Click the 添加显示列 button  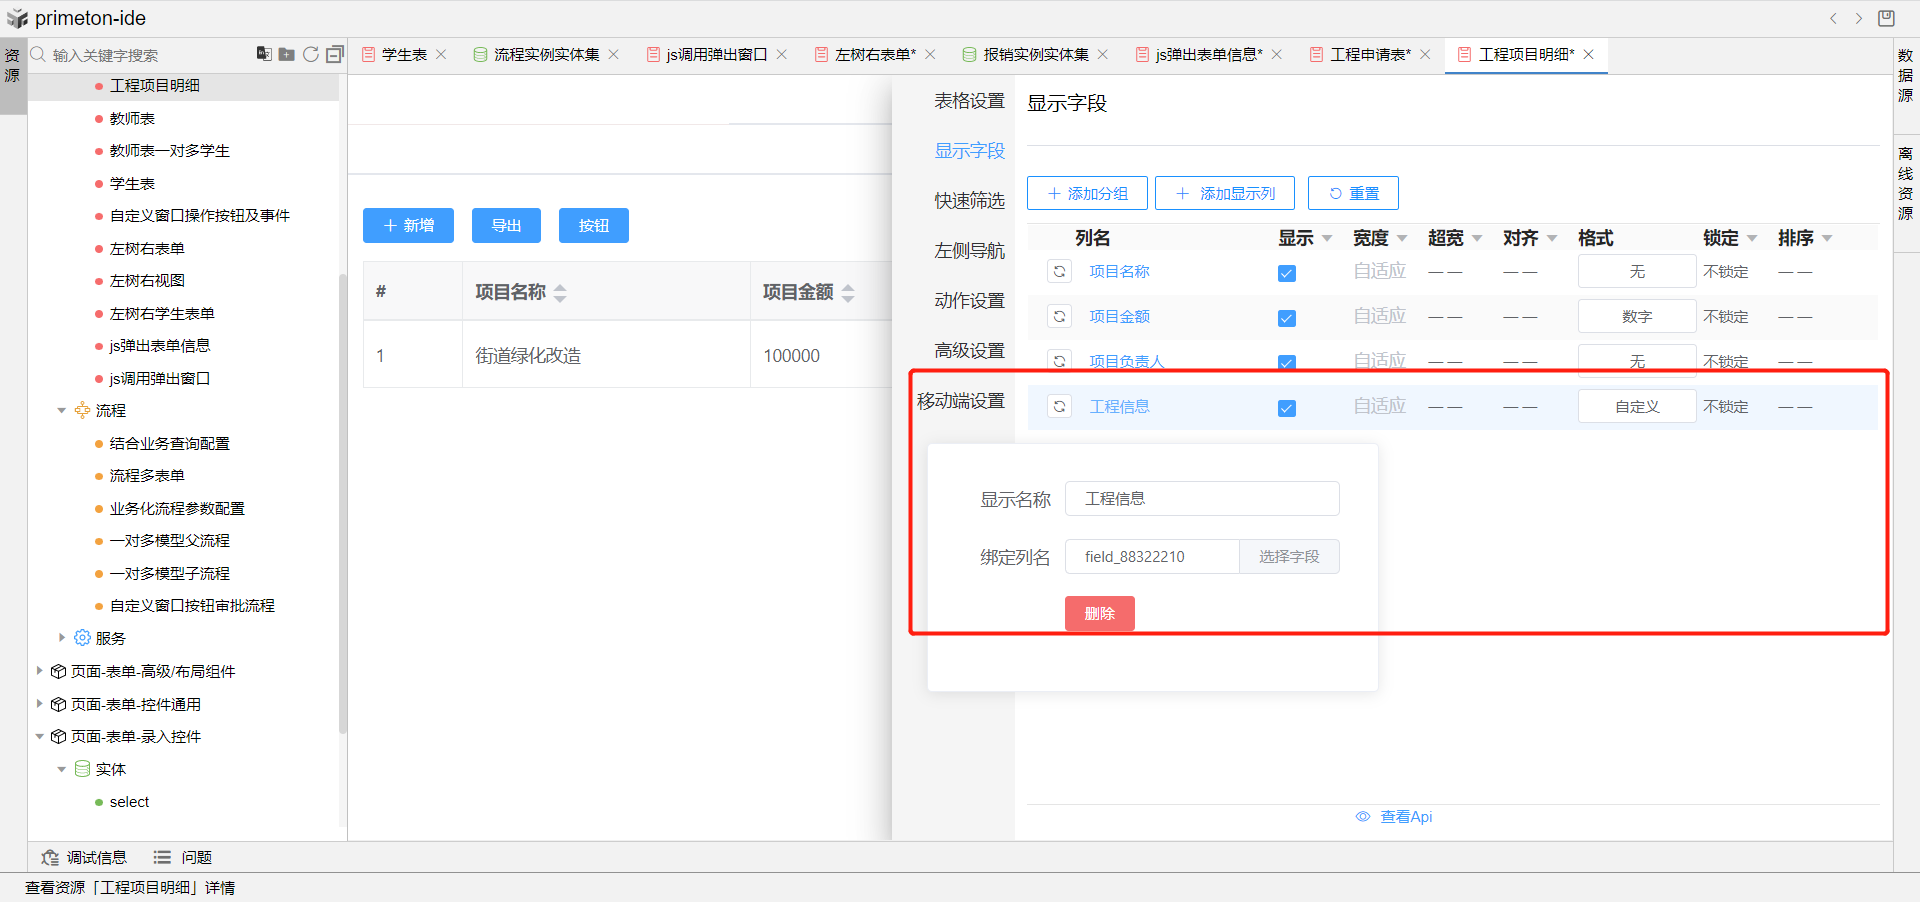(1224, 193)
